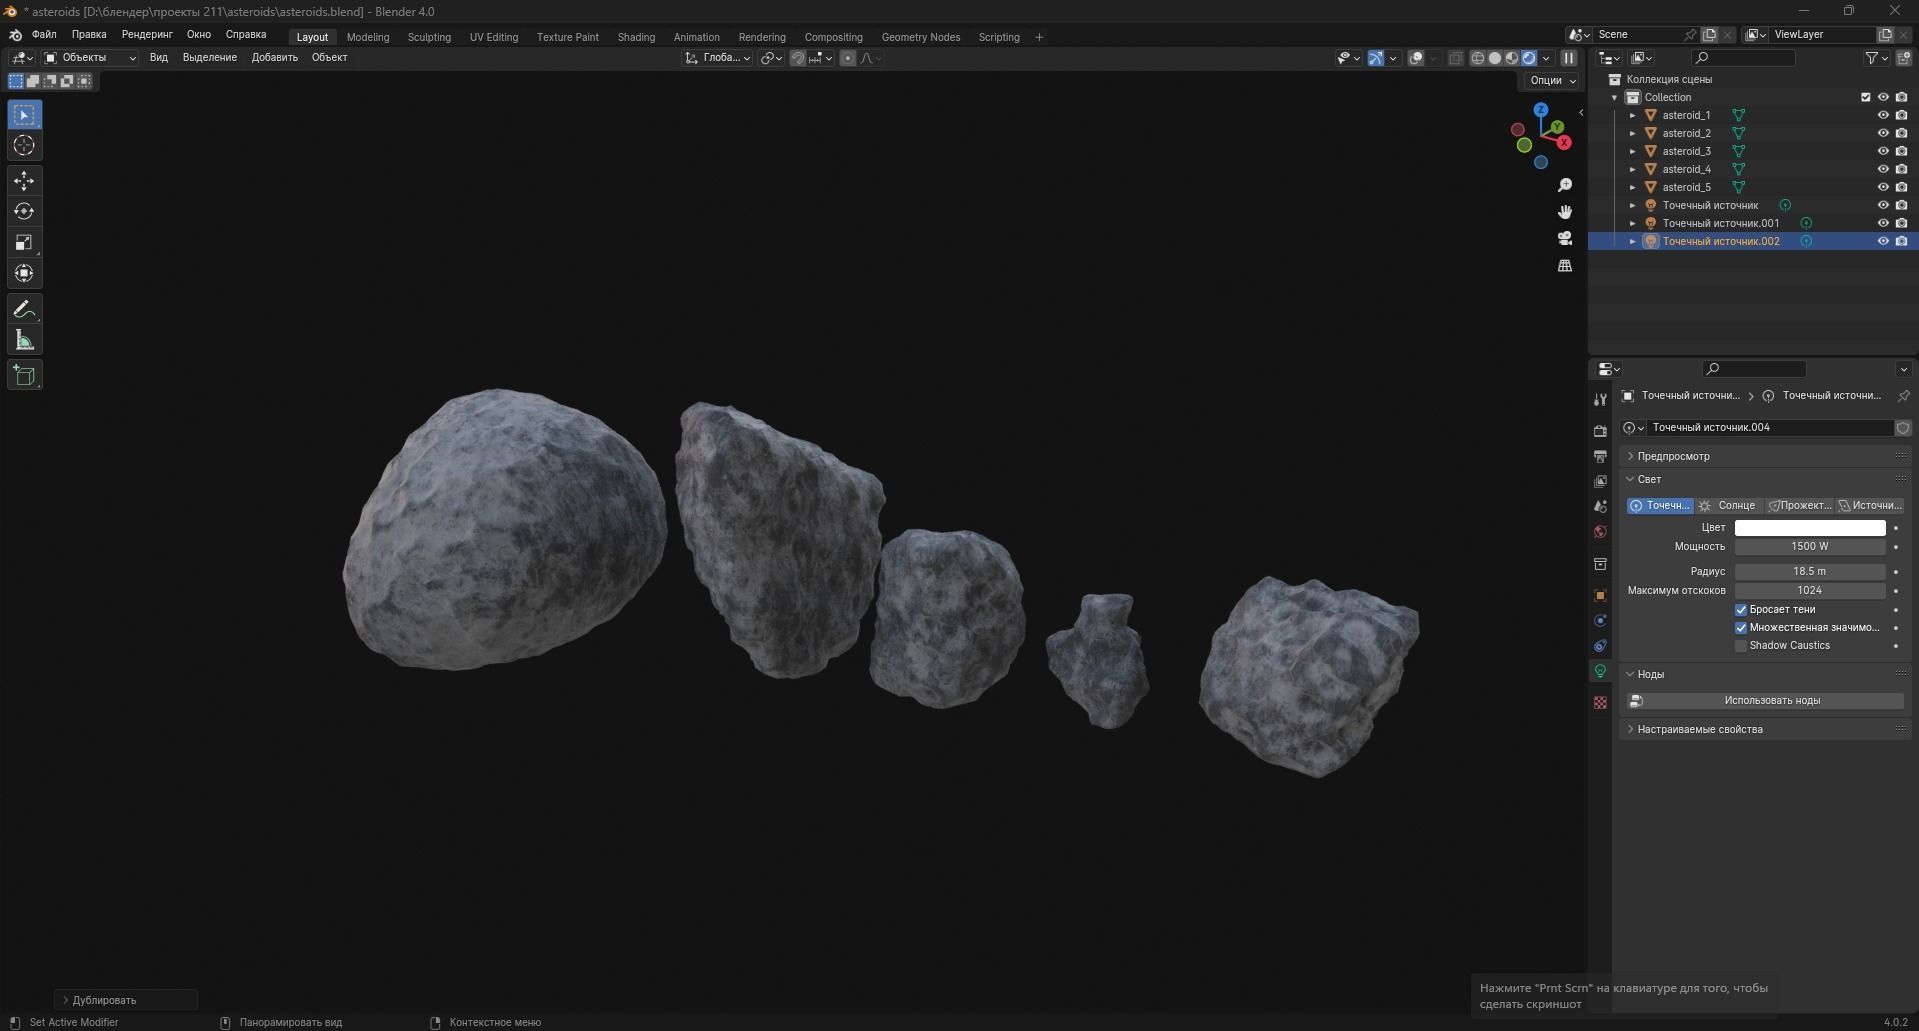Toggle the camera view icon
1919x1031 pixels.
(1565, 238)
